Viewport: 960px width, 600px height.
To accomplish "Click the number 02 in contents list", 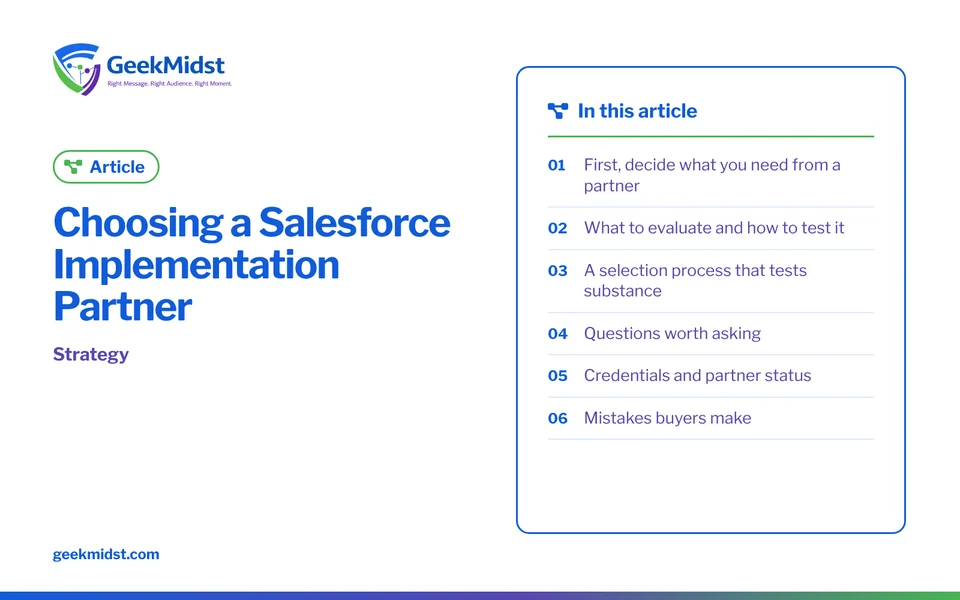I will tap(557, 228).
